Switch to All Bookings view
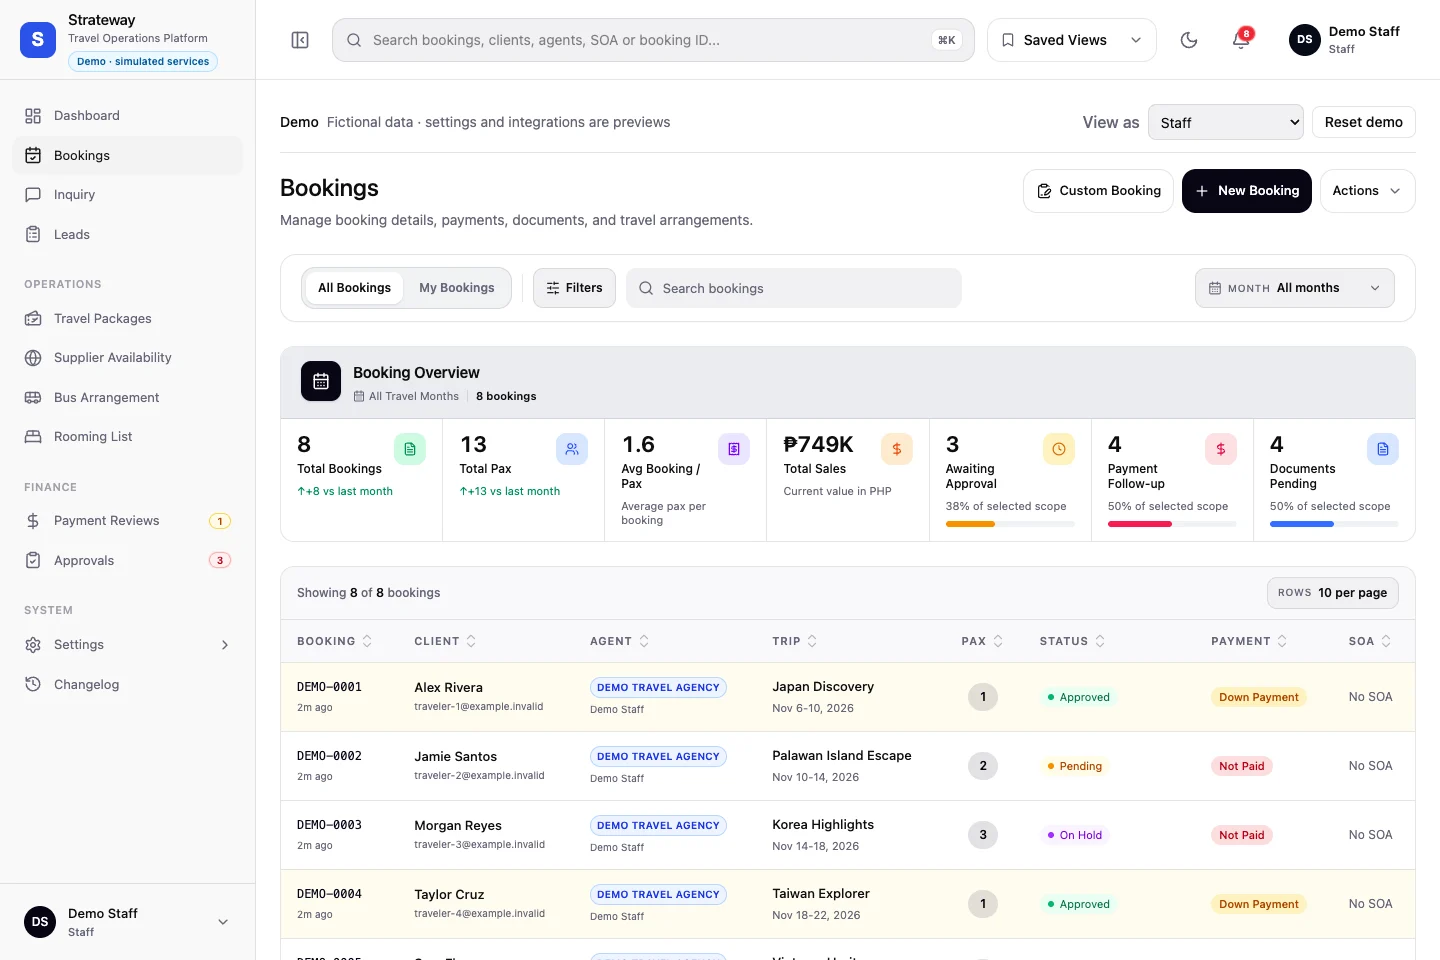This screenshot has height=960, width=1440. pos(354,288)
